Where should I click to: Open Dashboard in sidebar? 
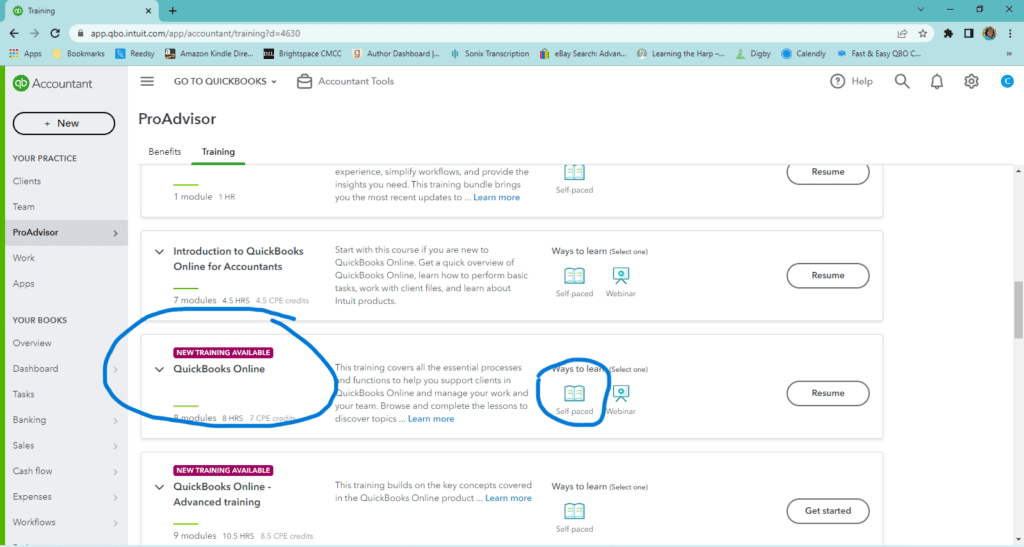click(x=35, y=369)
